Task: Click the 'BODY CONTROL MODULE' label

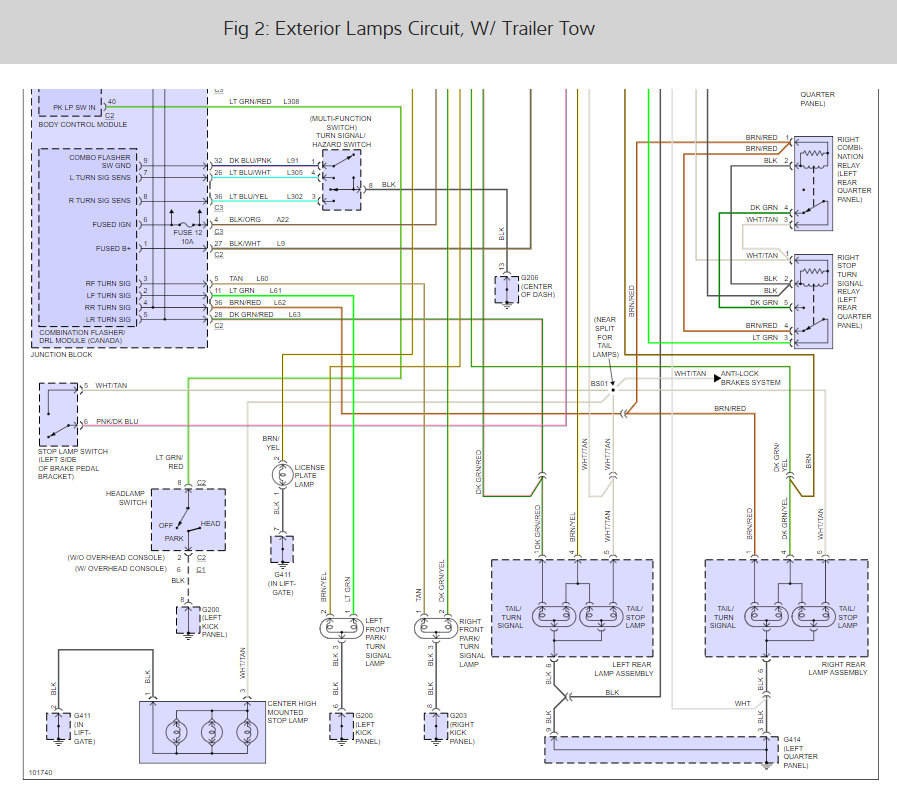Action: coord(83,124)
